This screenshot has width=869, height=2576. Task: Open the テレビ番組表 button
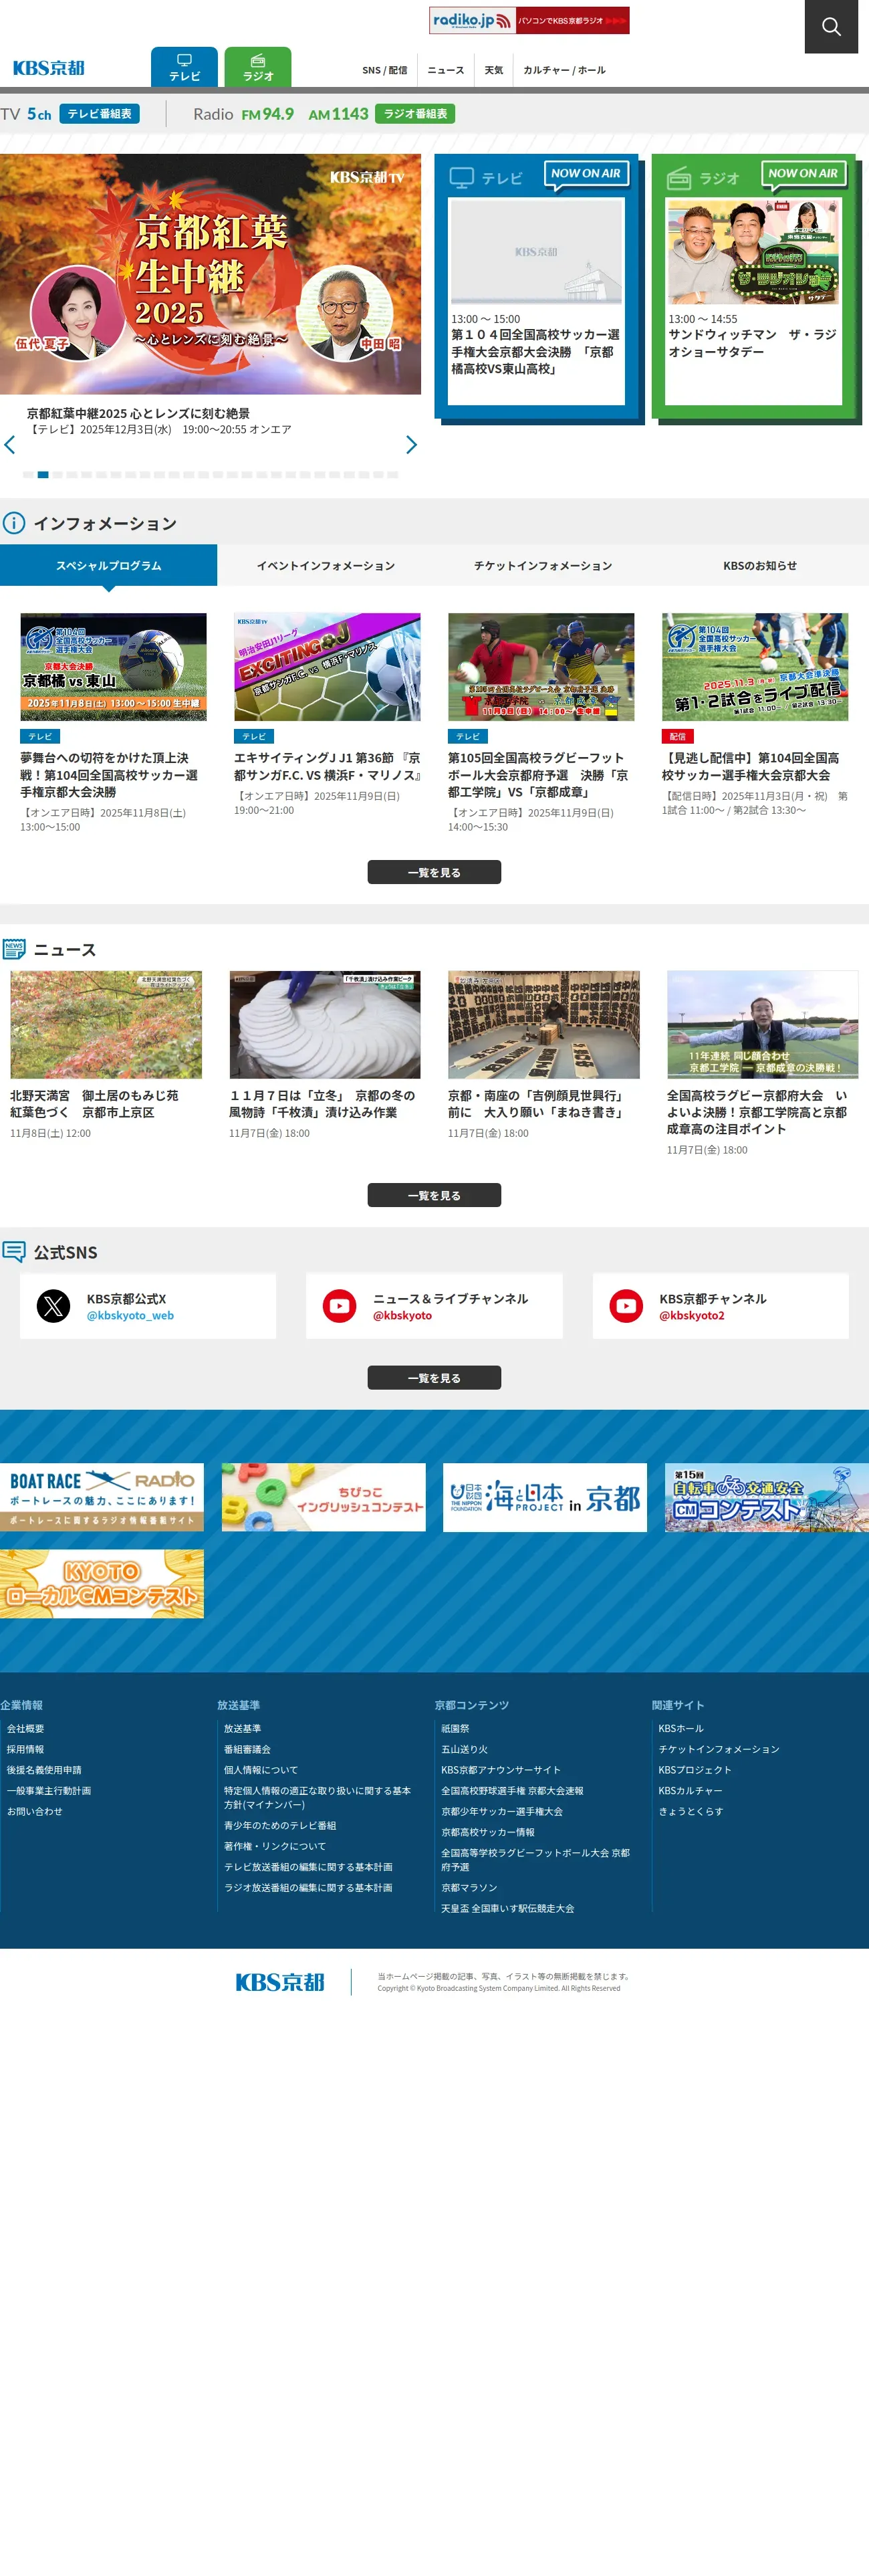[99, 114]
